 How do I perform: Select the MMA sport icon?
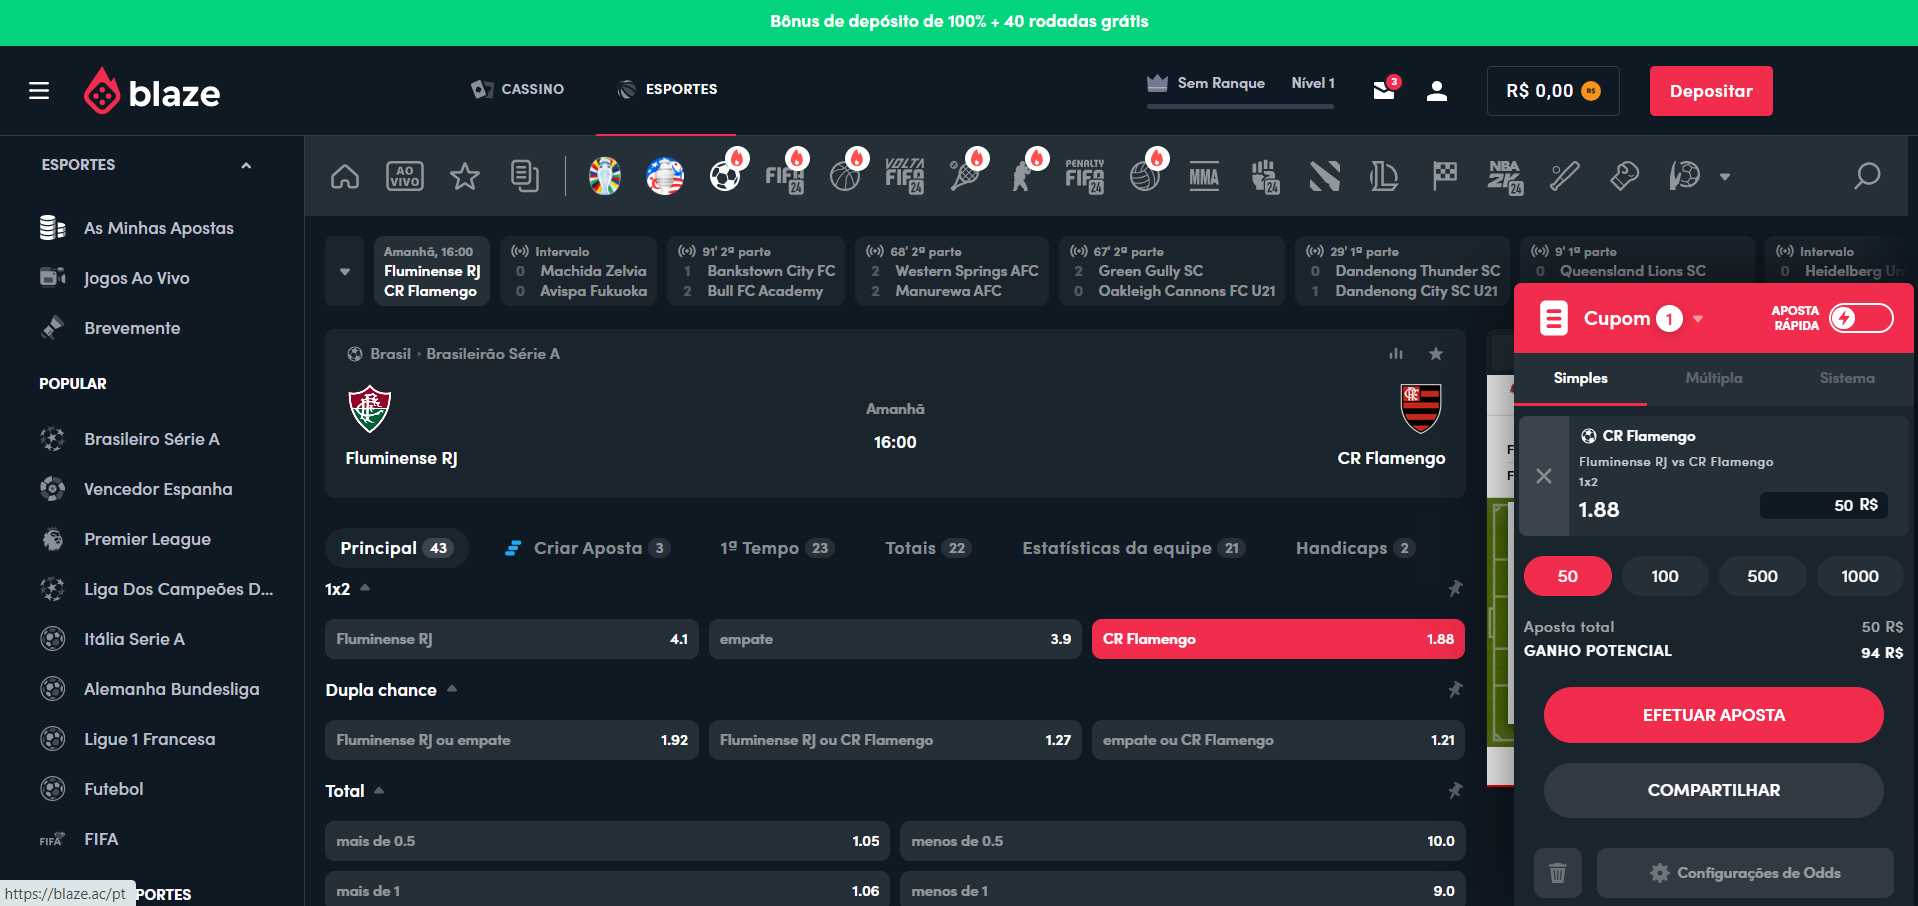coord(1204,177)
